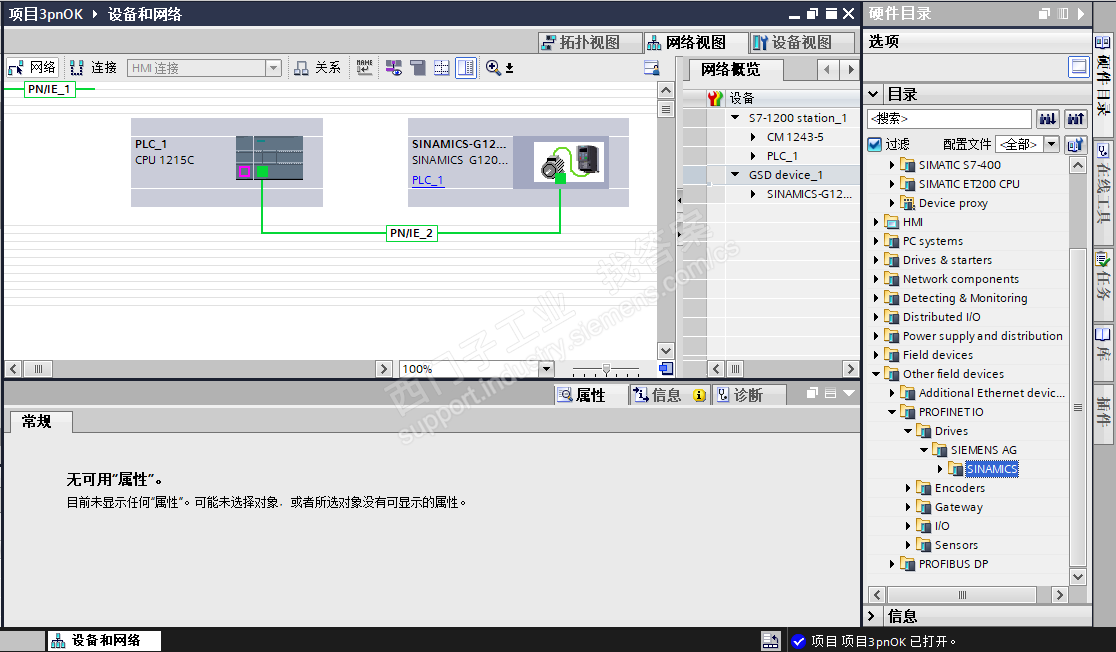The width and height of the screenshot is (1116, 652).
Task: Expand the bottom 信息 section
Action: (872, 616)
